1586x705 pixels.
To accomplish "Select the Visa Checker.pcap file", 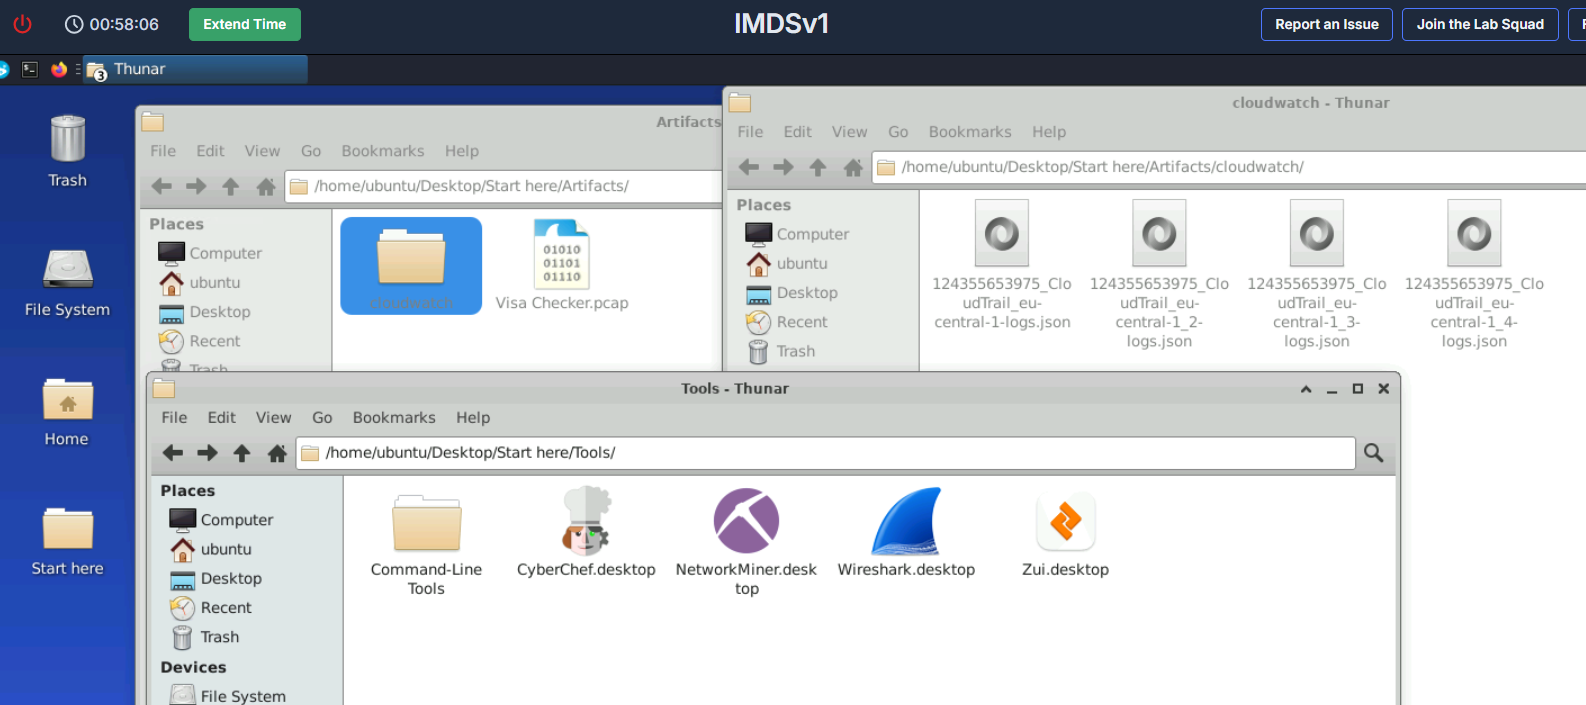I will (562, 265).
